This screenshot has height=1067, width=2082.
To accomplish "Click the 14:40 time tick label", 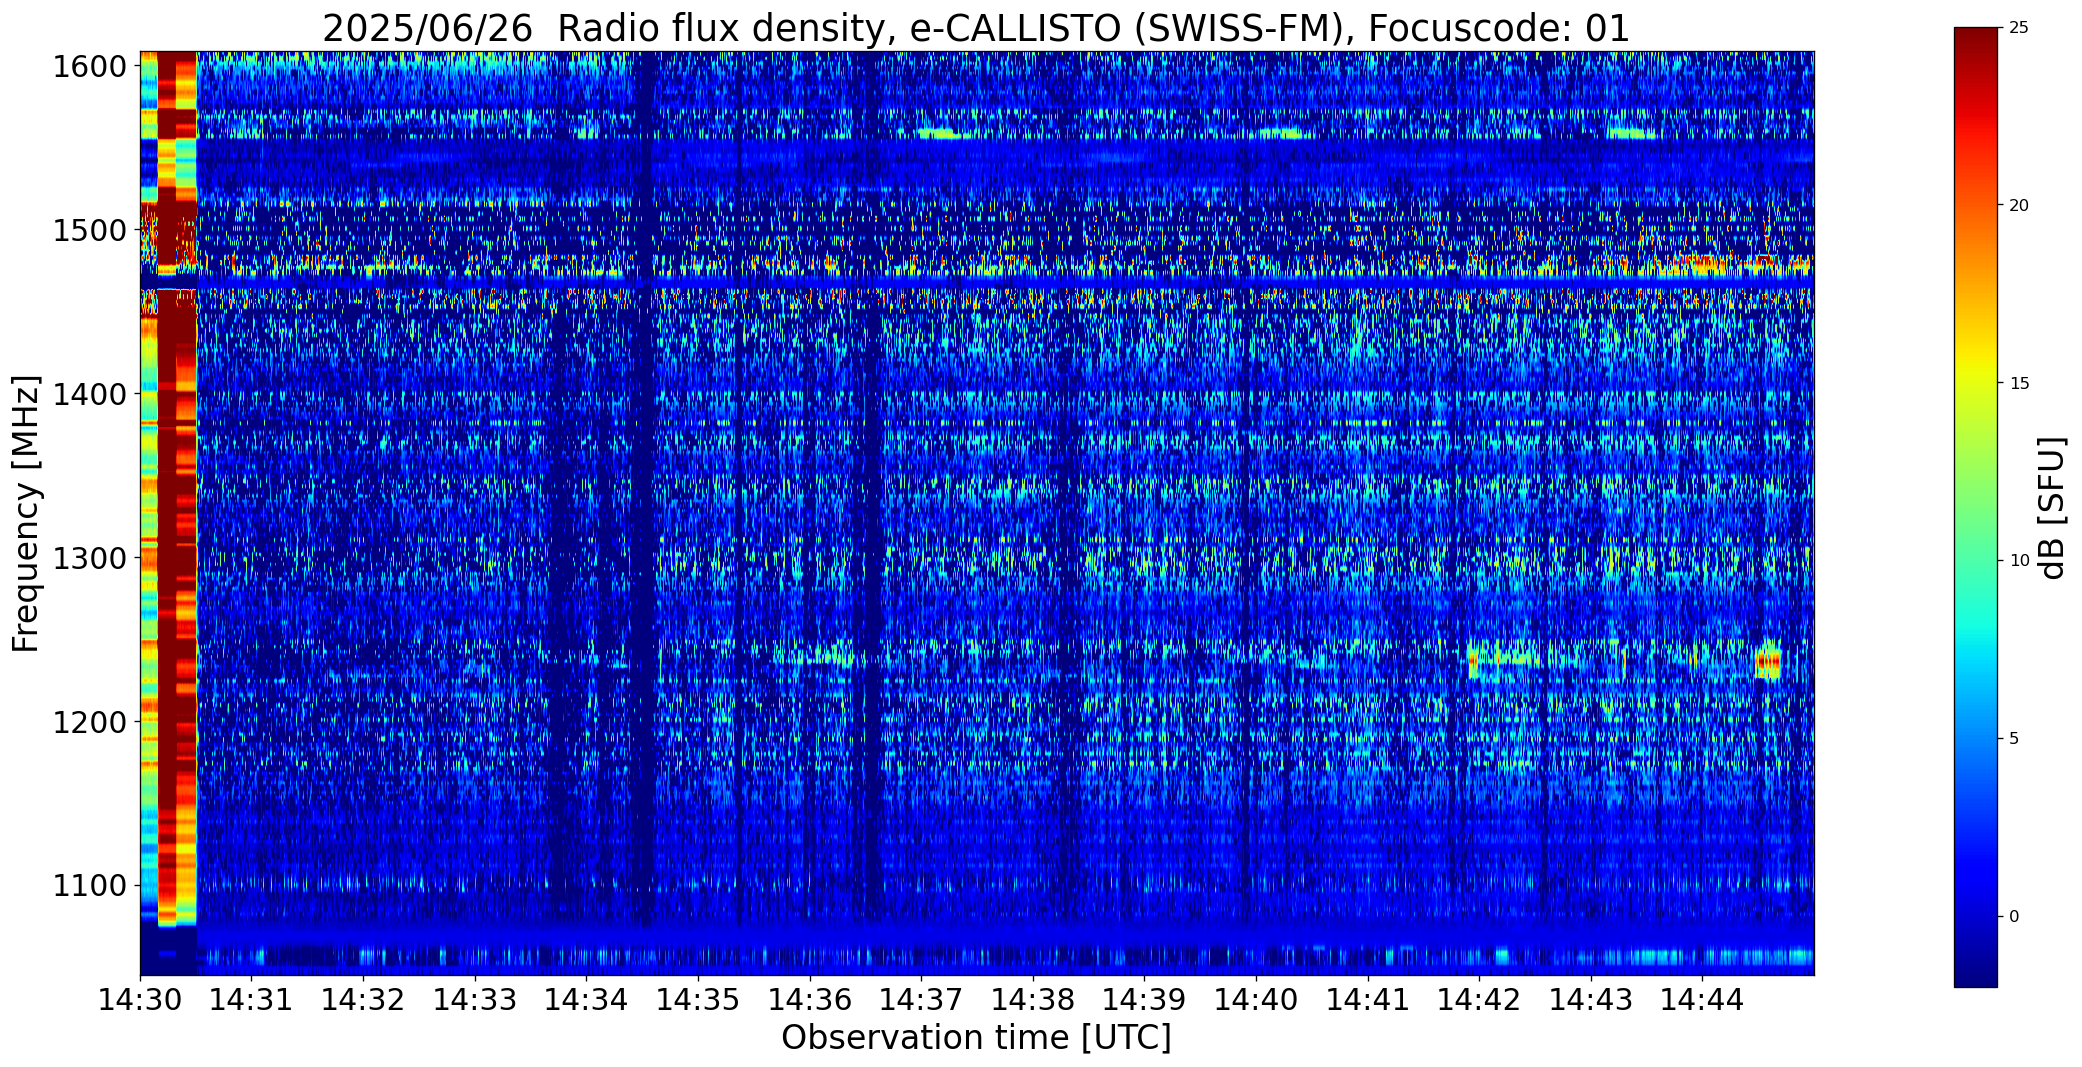I will point(1257,1000).
